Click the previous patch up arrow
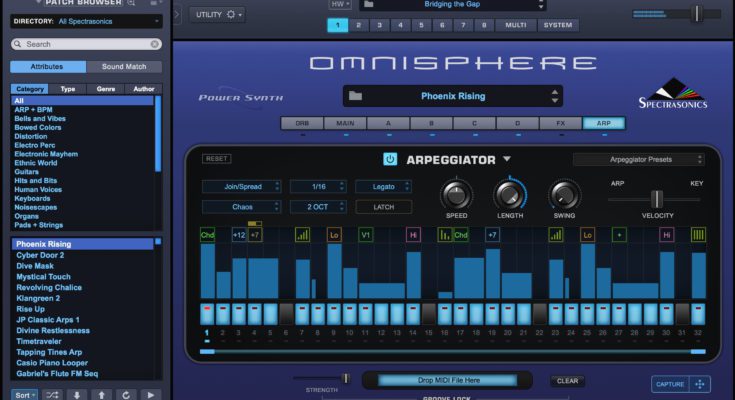Viewport: 735px width, 400px height. click(x=101, y=394)
